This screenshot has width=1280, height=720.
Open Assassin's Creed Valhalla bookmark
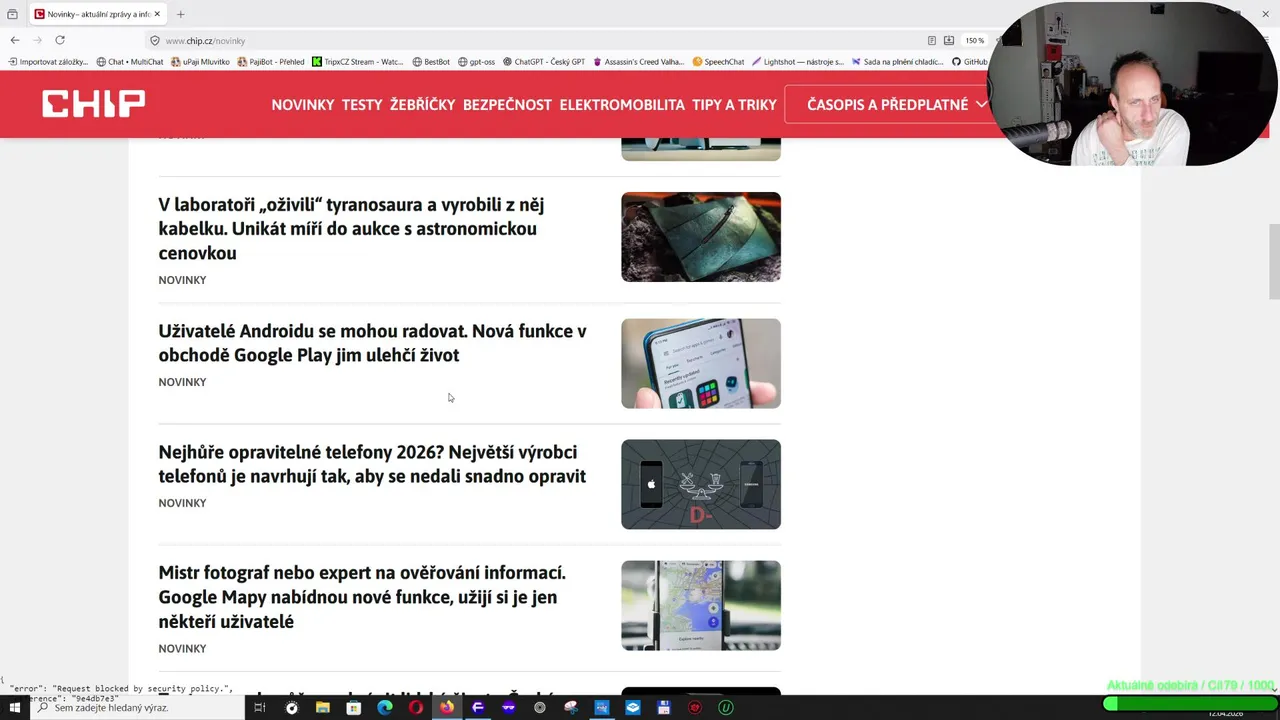pos(639,62)
